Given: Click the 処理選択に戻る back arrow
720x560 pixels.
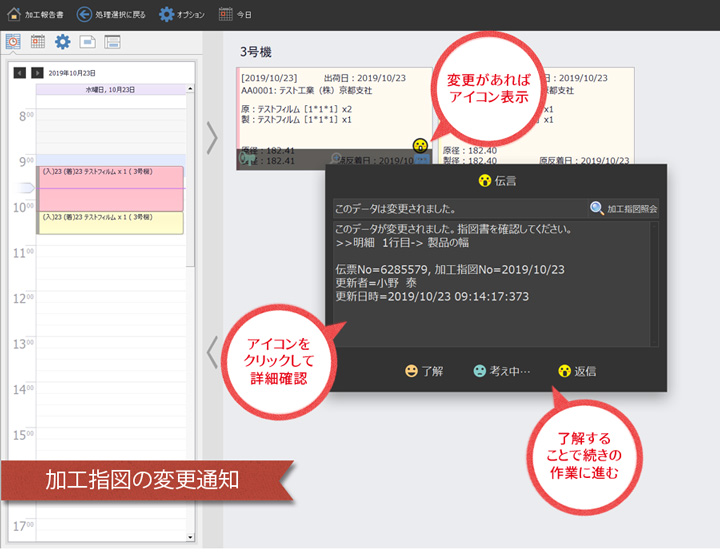Looking at the screenshot, I should [x=85, y=14].
